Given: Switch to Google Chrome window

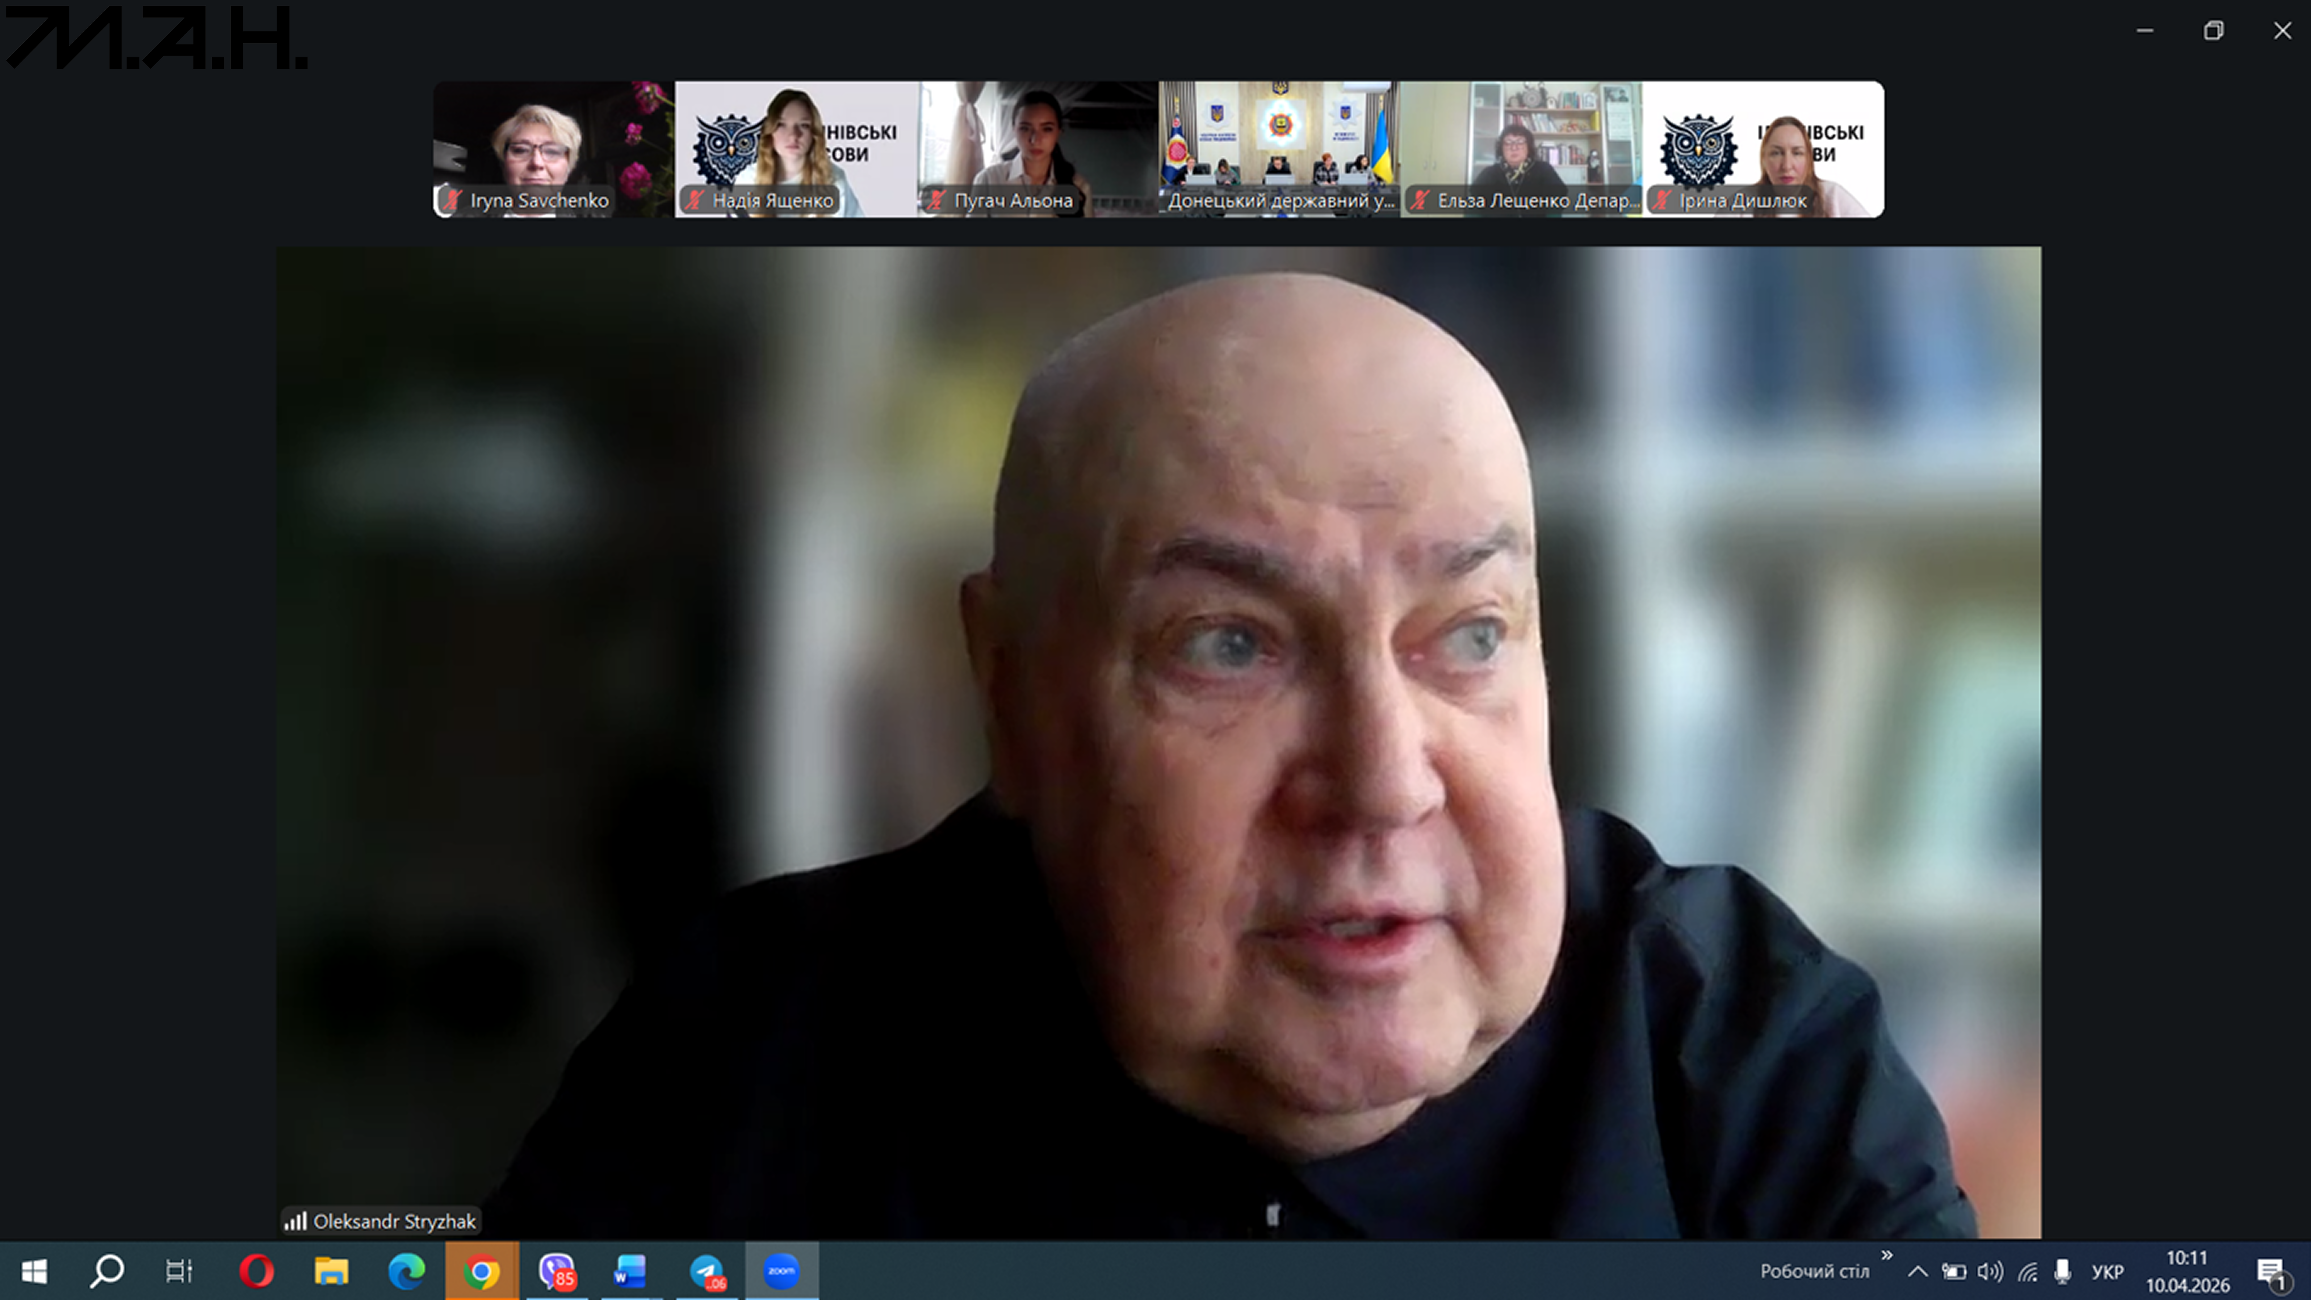Looking at the screenshot, I should coord(481,1271).
